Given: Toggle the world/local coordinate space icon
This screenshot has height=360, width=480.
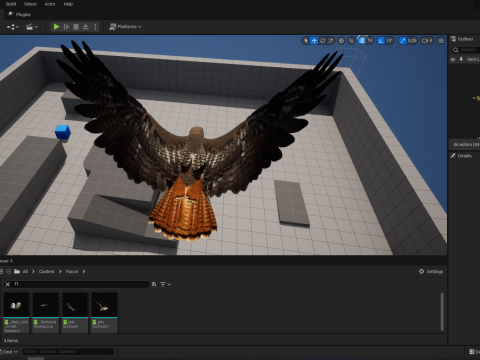Looking at the screenshot, I should coord(341,41).
